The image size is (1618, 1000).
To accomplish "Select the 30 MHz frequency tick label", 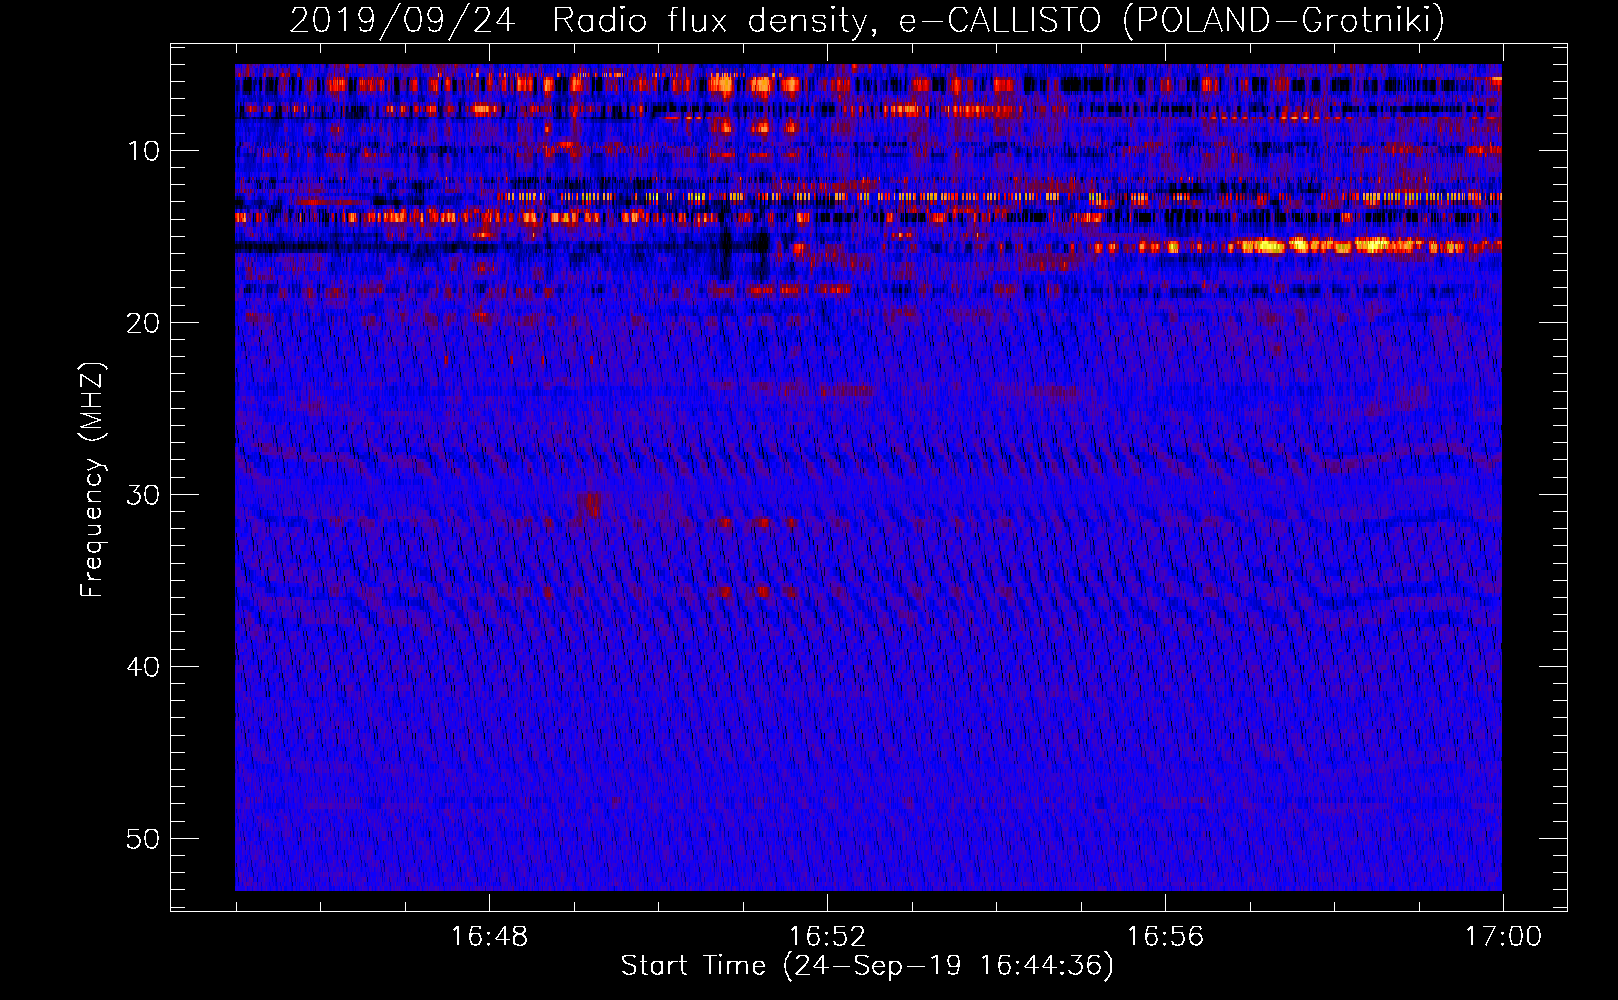I will coord(144,495).
